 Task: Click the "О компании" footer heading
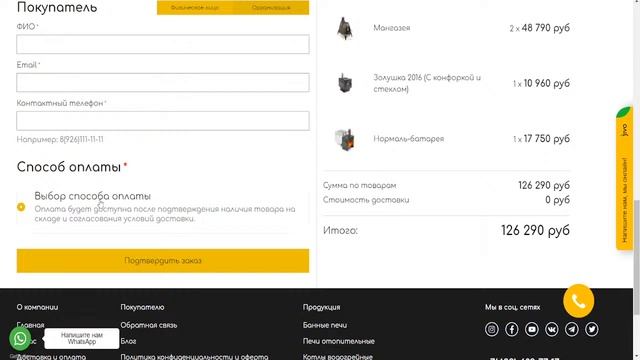37,307
